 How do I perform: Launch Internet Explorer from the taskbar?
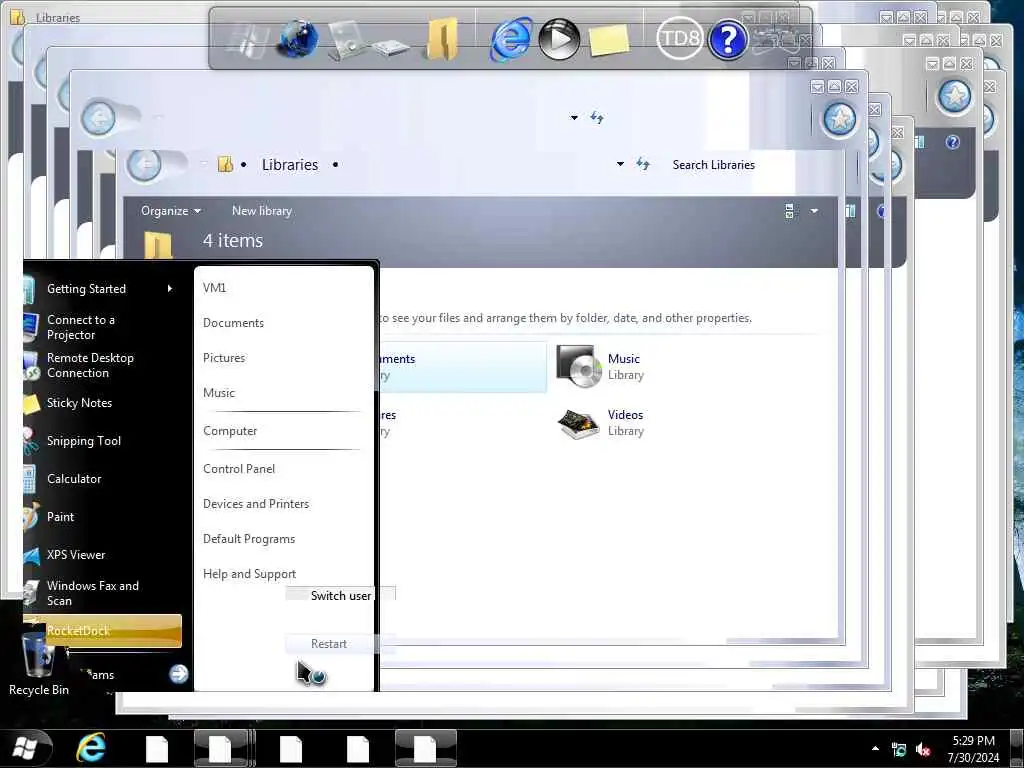tap(91, 748)
